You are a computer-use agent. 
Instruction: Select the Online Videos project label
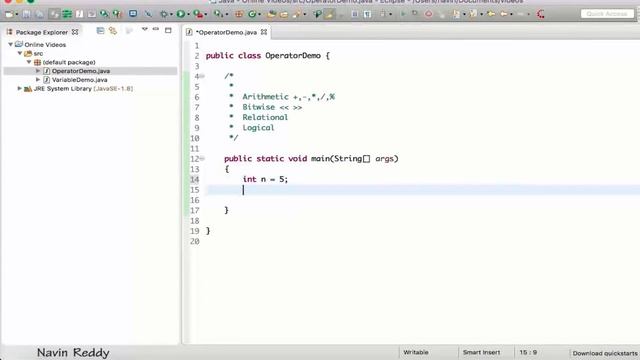[45, 44]
